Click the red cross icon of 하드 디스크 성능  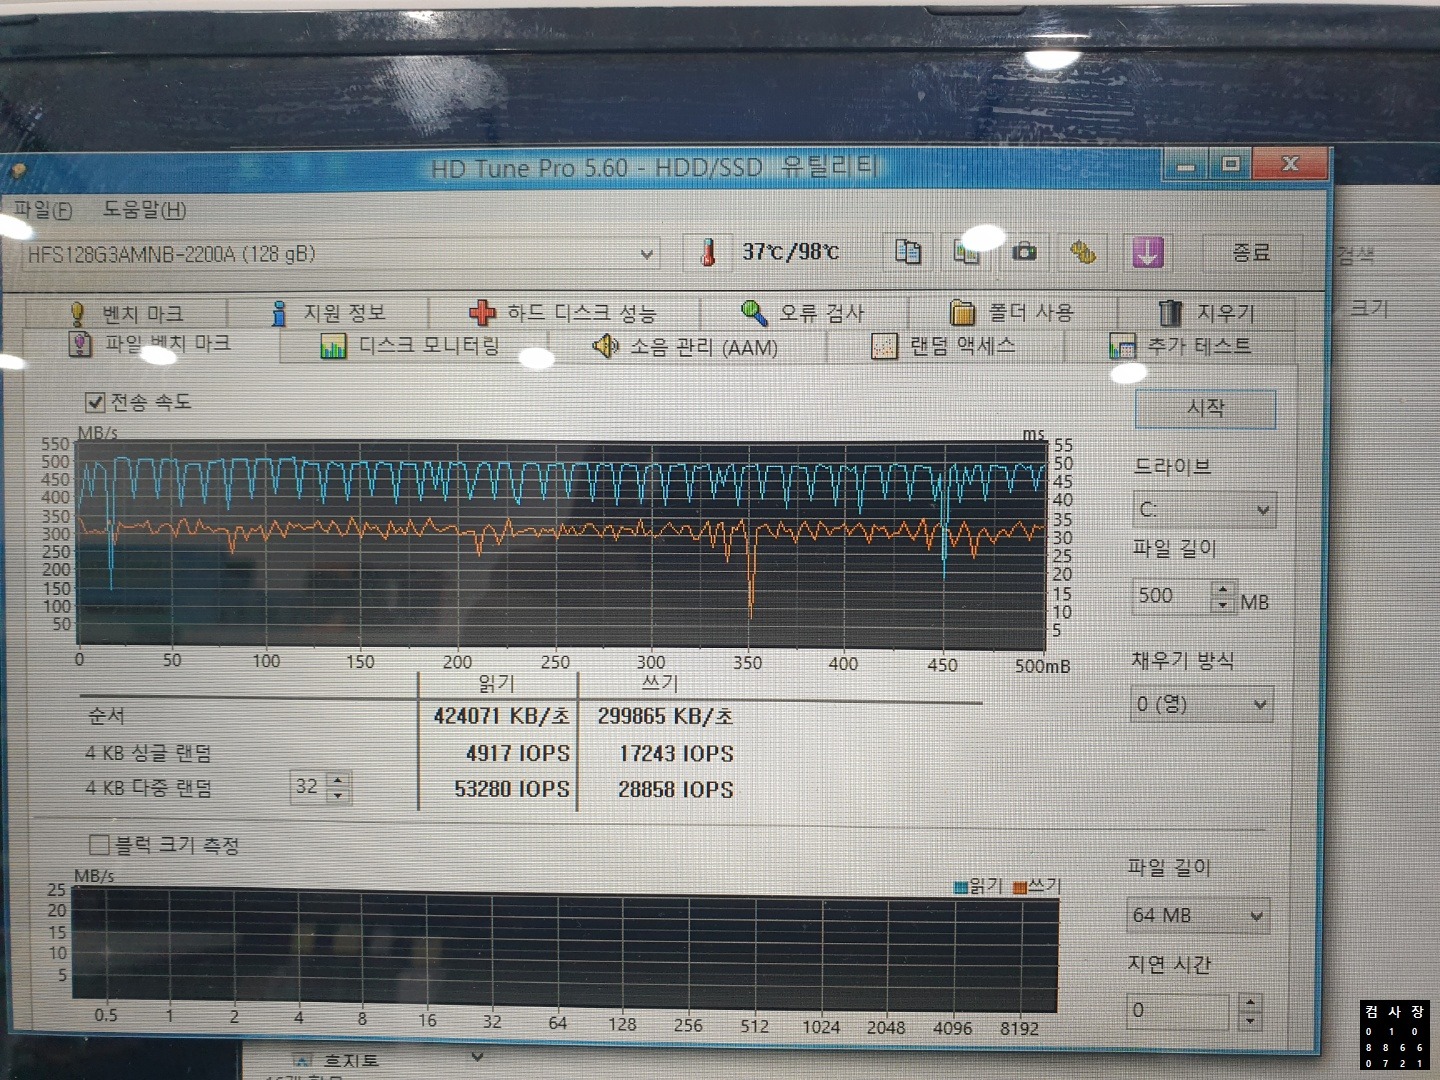(482, 313)
